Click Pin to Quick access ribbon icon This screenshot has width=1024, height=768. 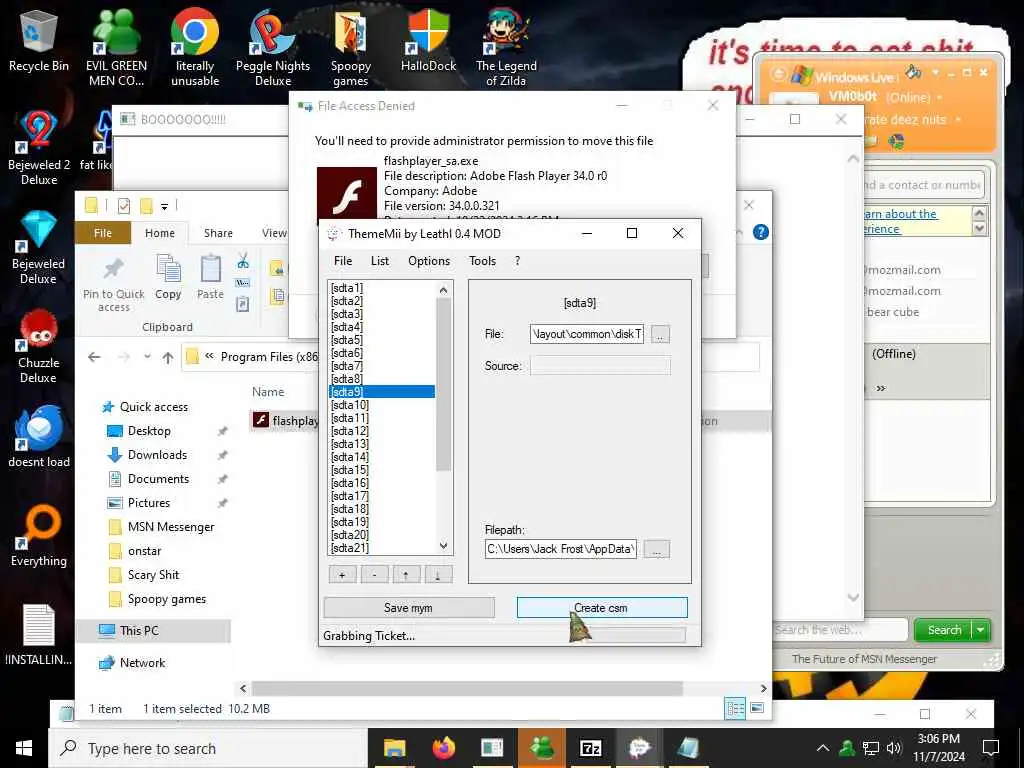[113, 284]
